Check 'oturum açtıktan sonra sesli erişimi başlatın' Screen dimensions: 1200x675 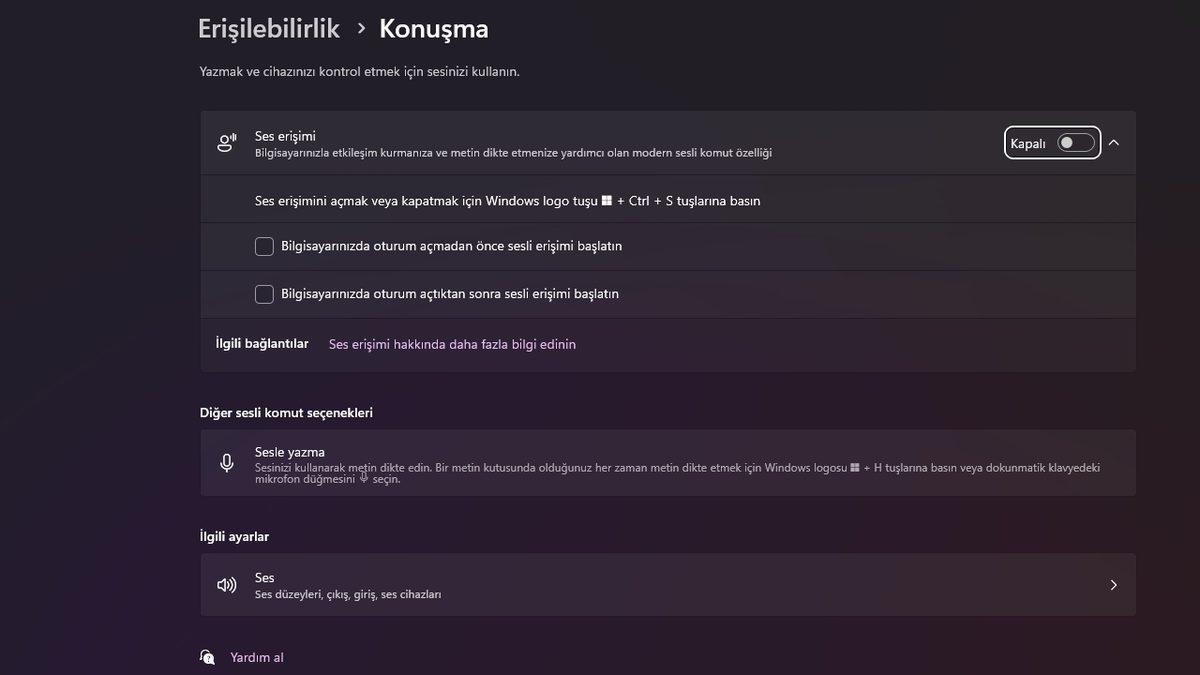click(264, 293)
